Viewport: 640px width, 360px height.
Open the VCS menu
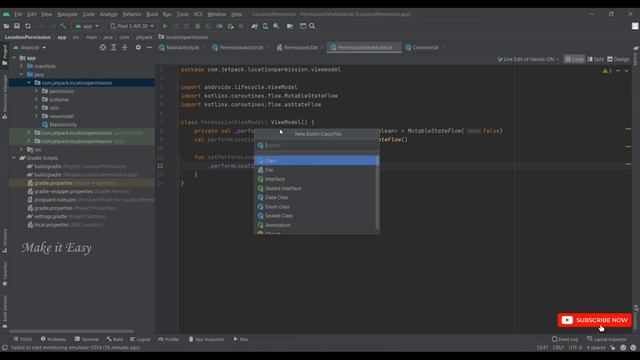[x=198, y=14]
